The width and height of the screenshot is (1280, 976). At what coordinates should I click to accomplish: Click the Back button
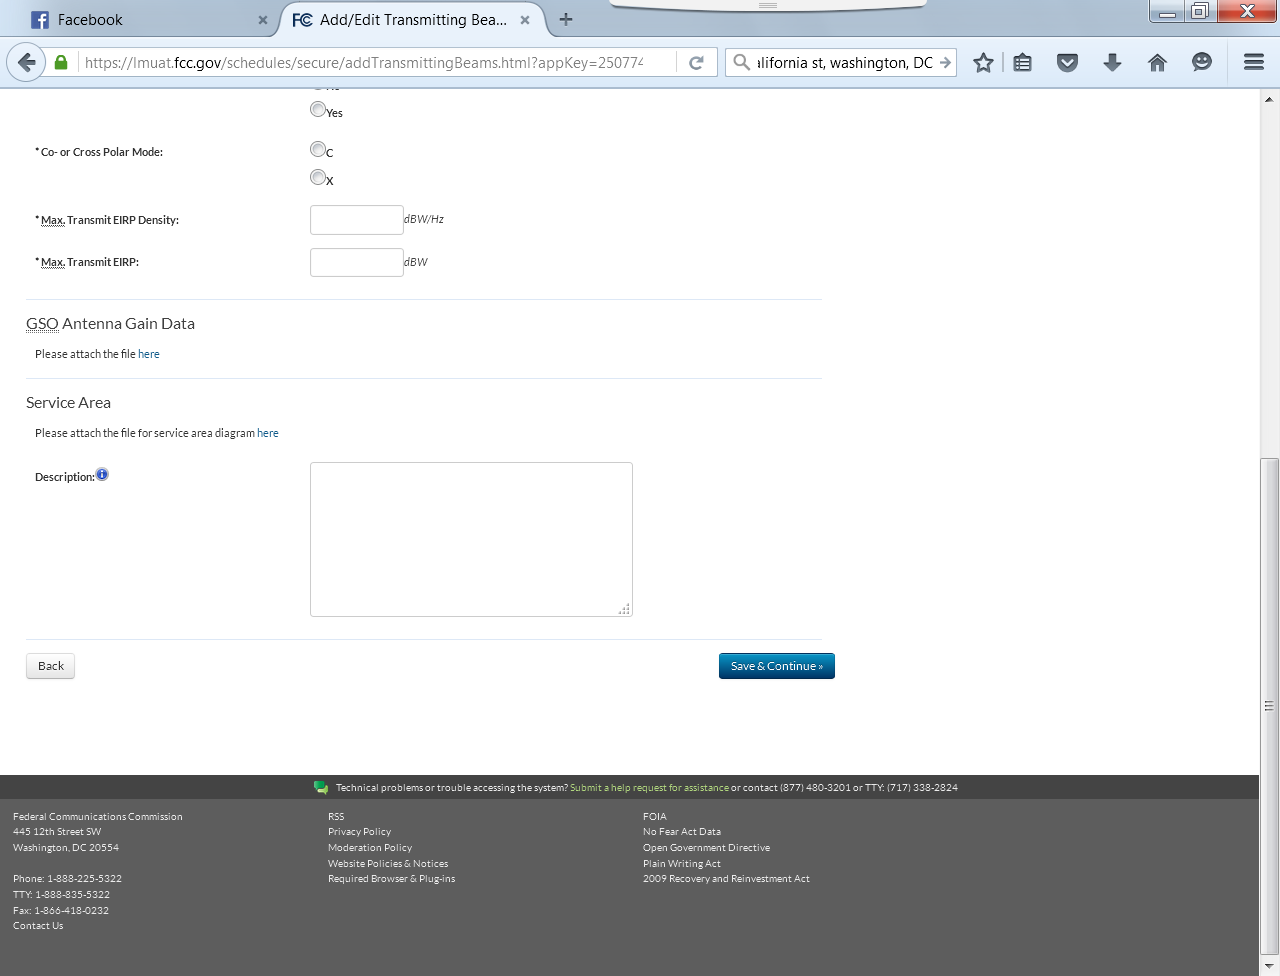pyautogui.click(x=50, y=666)
